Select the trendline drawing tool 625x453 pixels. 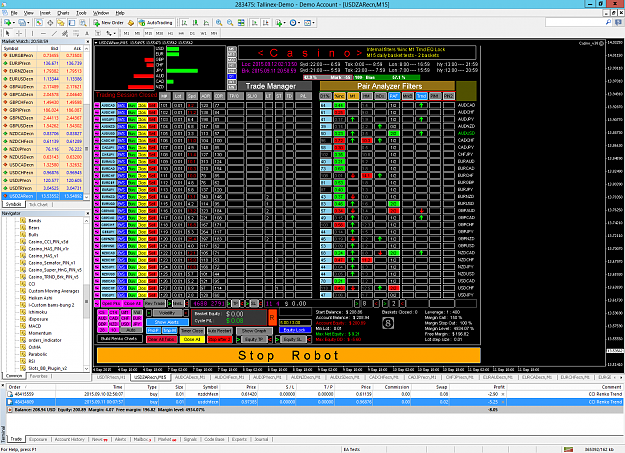click(54, 33)
